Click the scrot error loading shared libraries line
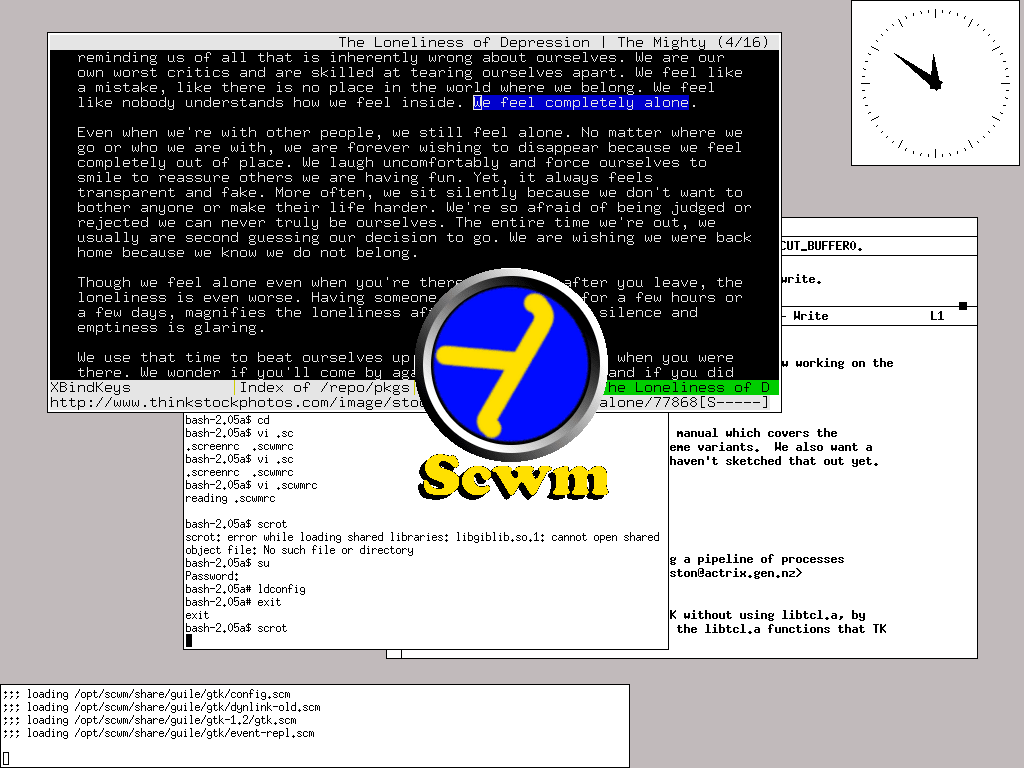 pos(422,537)
